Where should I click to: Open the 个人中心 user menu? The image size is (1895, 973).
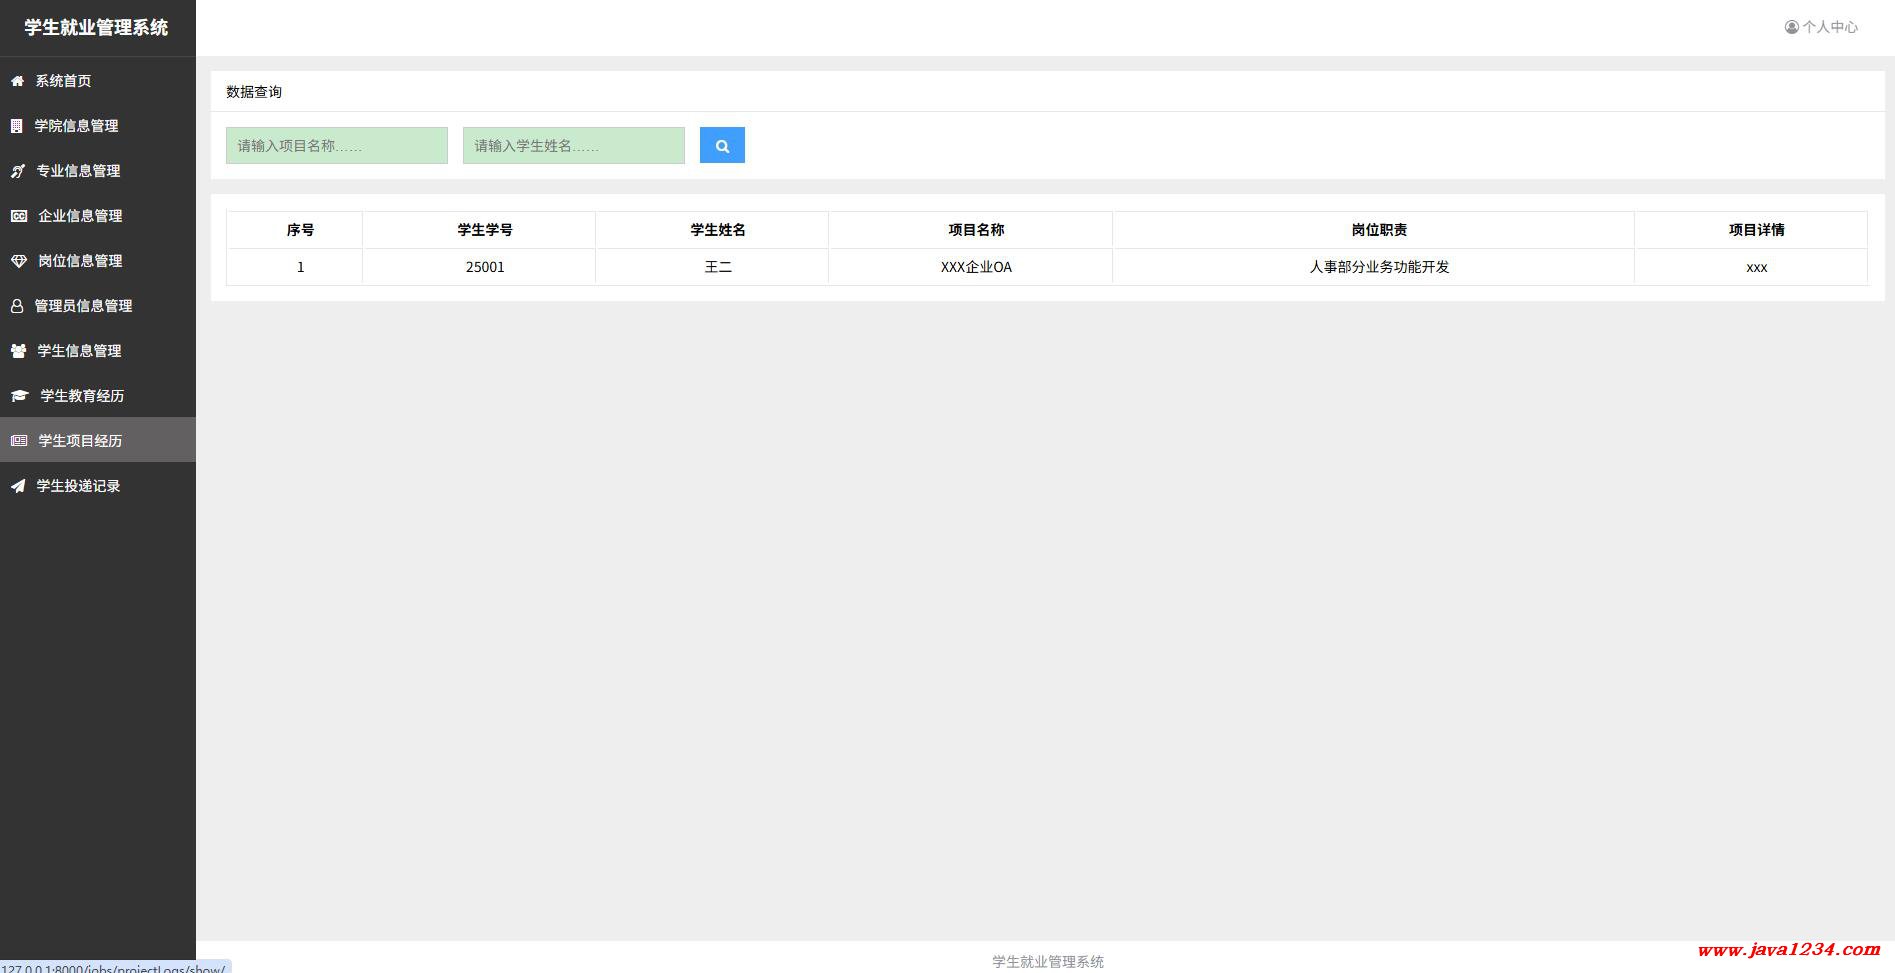(x=1821, y=27)
